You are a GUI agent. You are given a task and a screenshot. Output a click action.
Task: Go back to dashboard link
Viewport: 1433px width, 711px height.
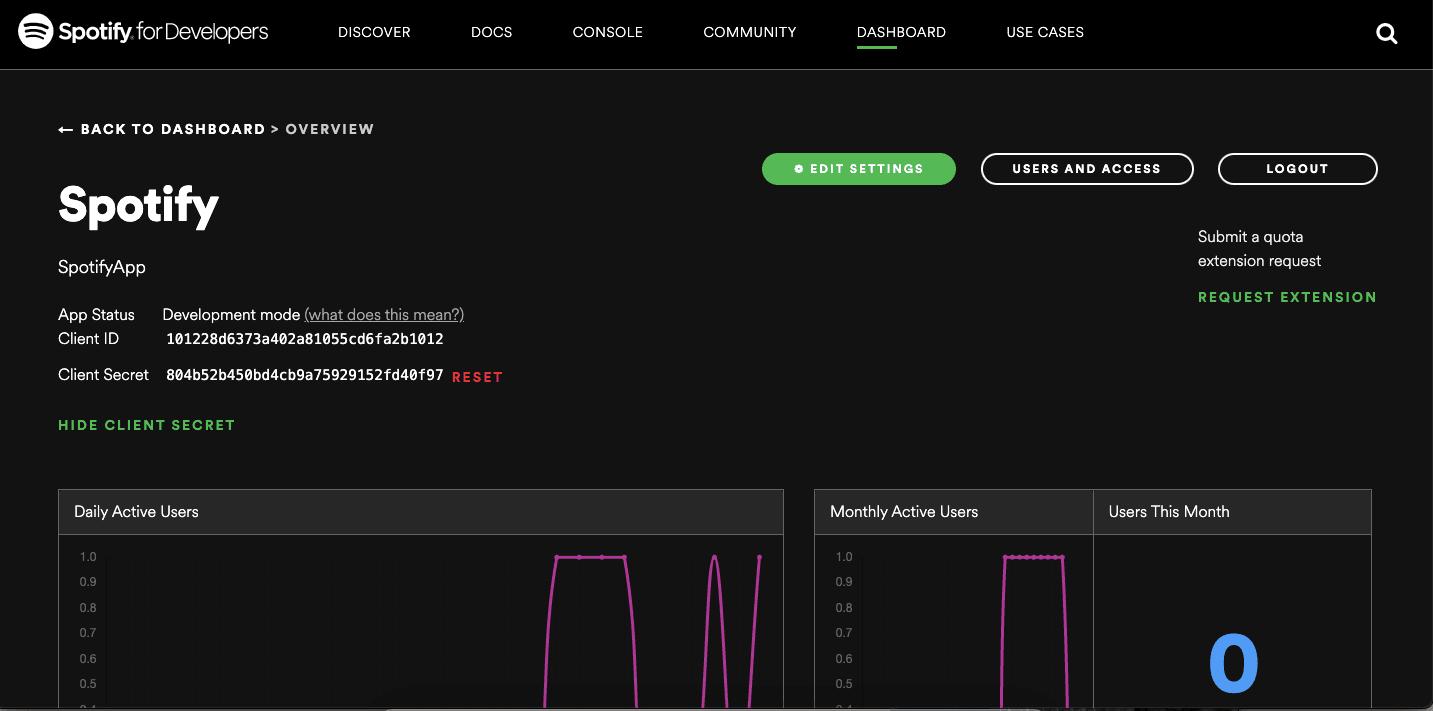(x=162, y=129)
